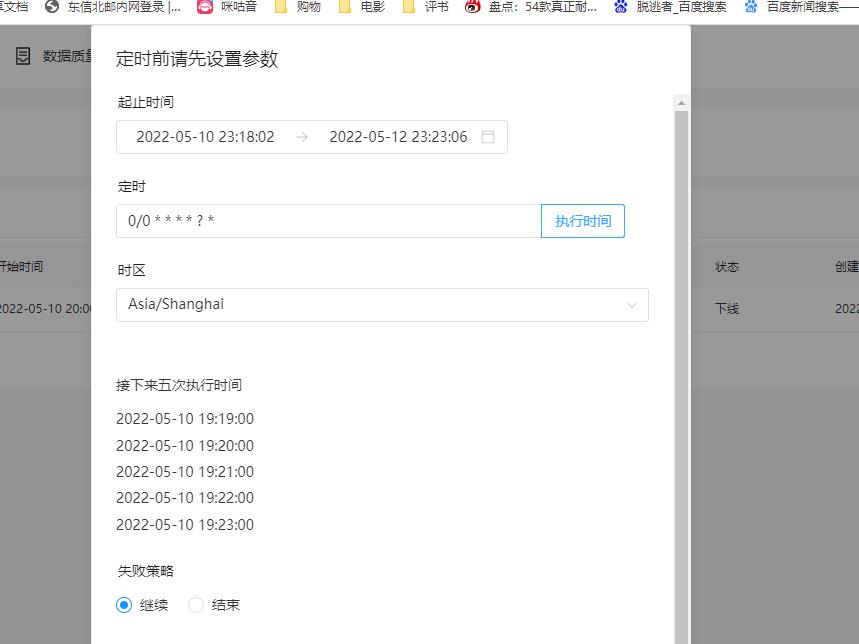This screenshot has width=859, height=644.
Task: Click the 起止时间 label
Action: click(x=146, y=102)
